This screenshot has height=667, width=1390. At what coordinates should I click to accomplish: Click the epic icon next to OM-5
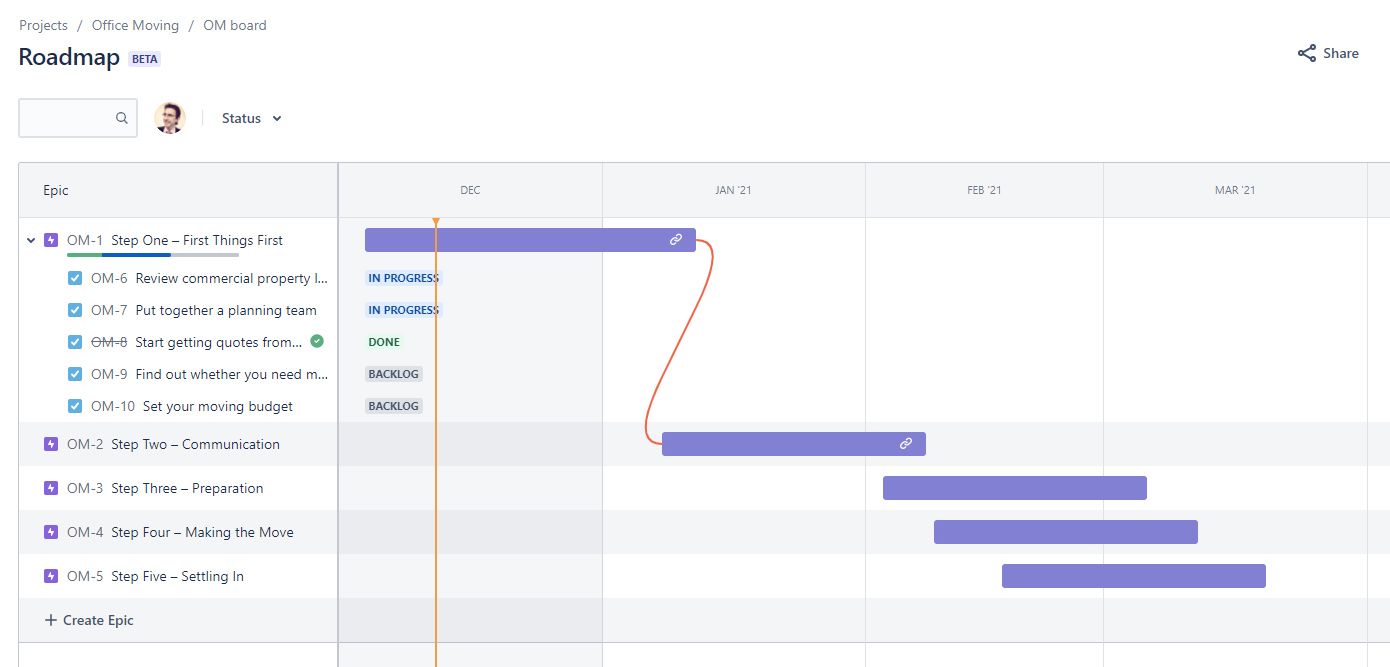pos(51,575)
